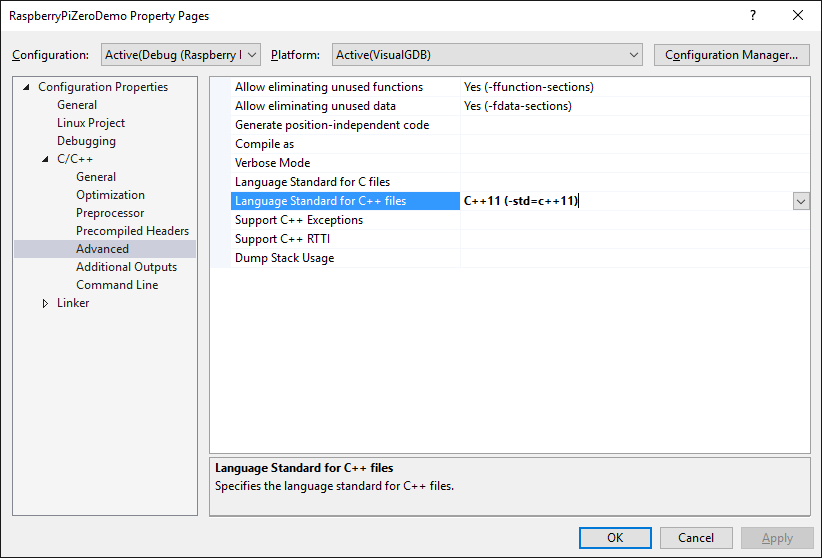The image size is (822, 558).
Task: Click Cancel button
Action: (x=696, y=538)
